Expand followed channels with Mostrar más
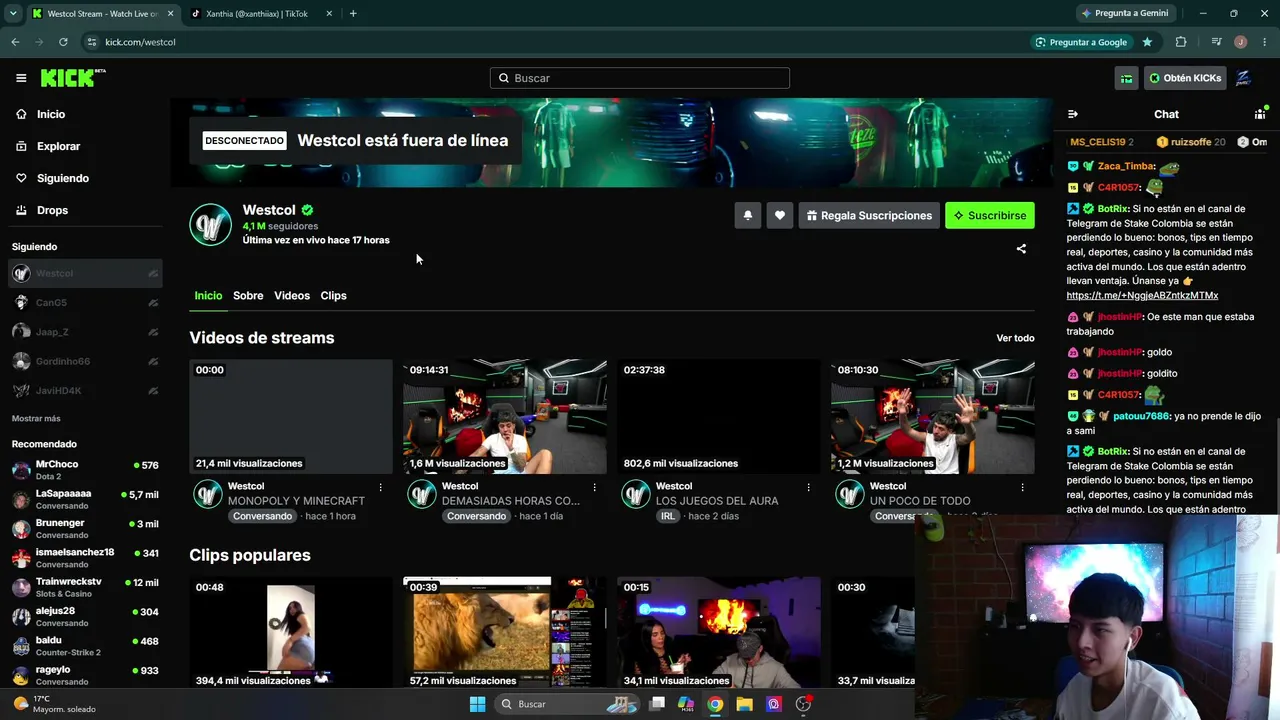The height and width of the screenshot is (720, 1280). coord(36,418)
